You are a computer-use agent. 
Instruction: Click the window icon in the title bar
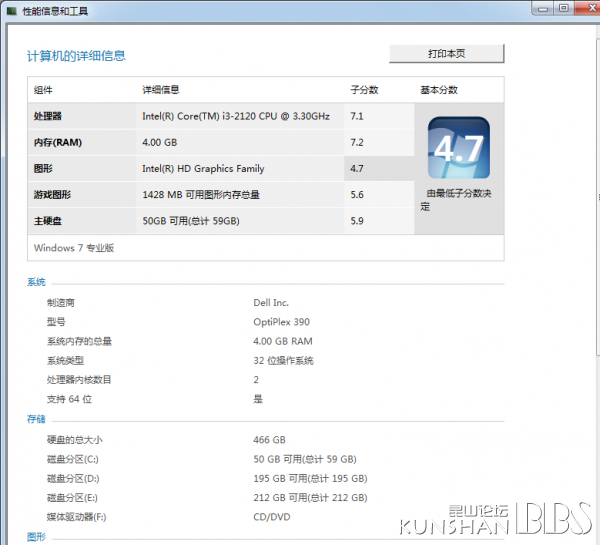pos(11,11)
